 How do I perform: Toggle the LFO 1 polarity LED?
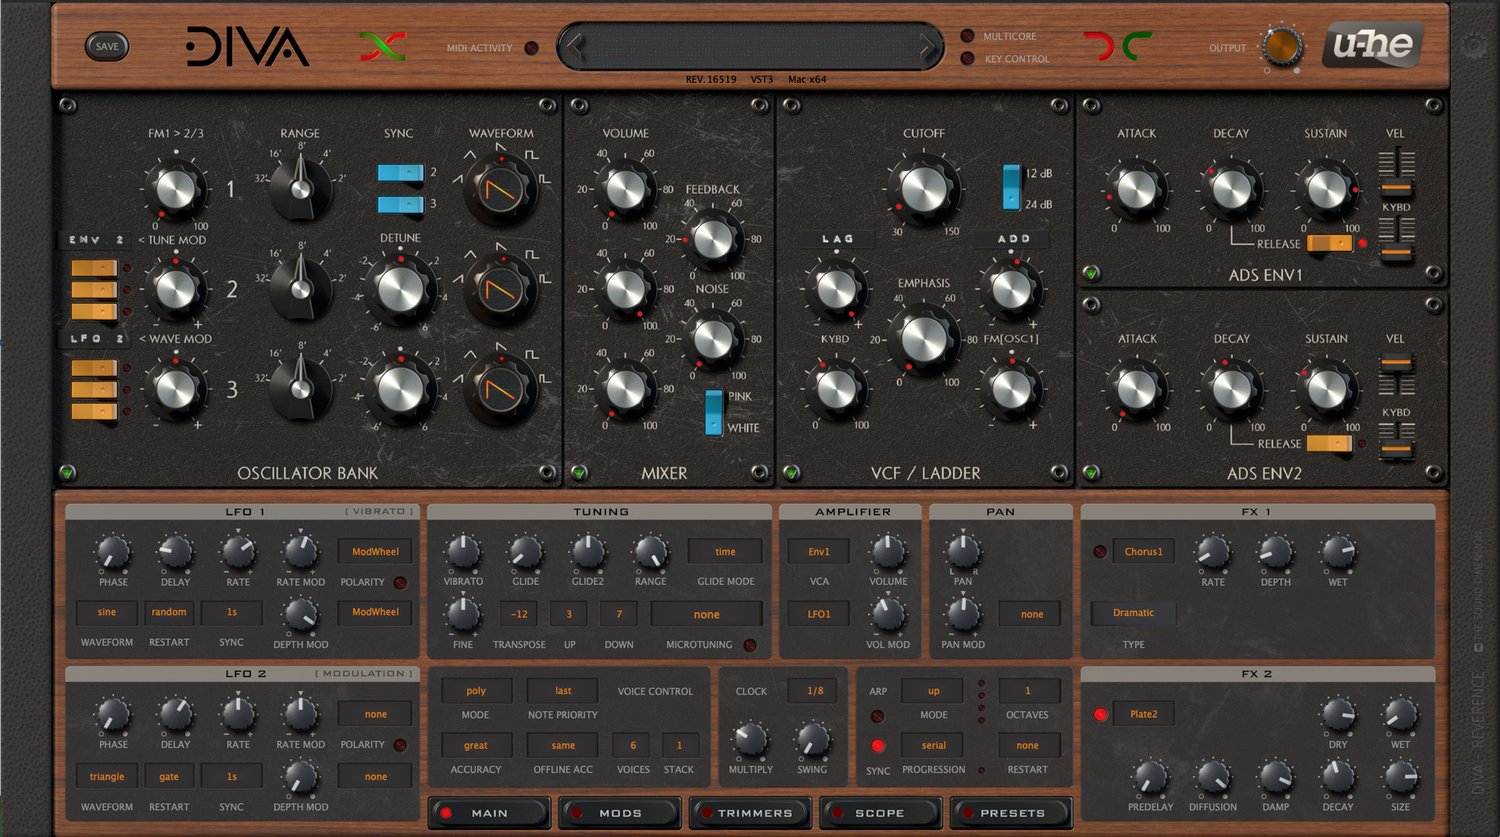point(400,583)
